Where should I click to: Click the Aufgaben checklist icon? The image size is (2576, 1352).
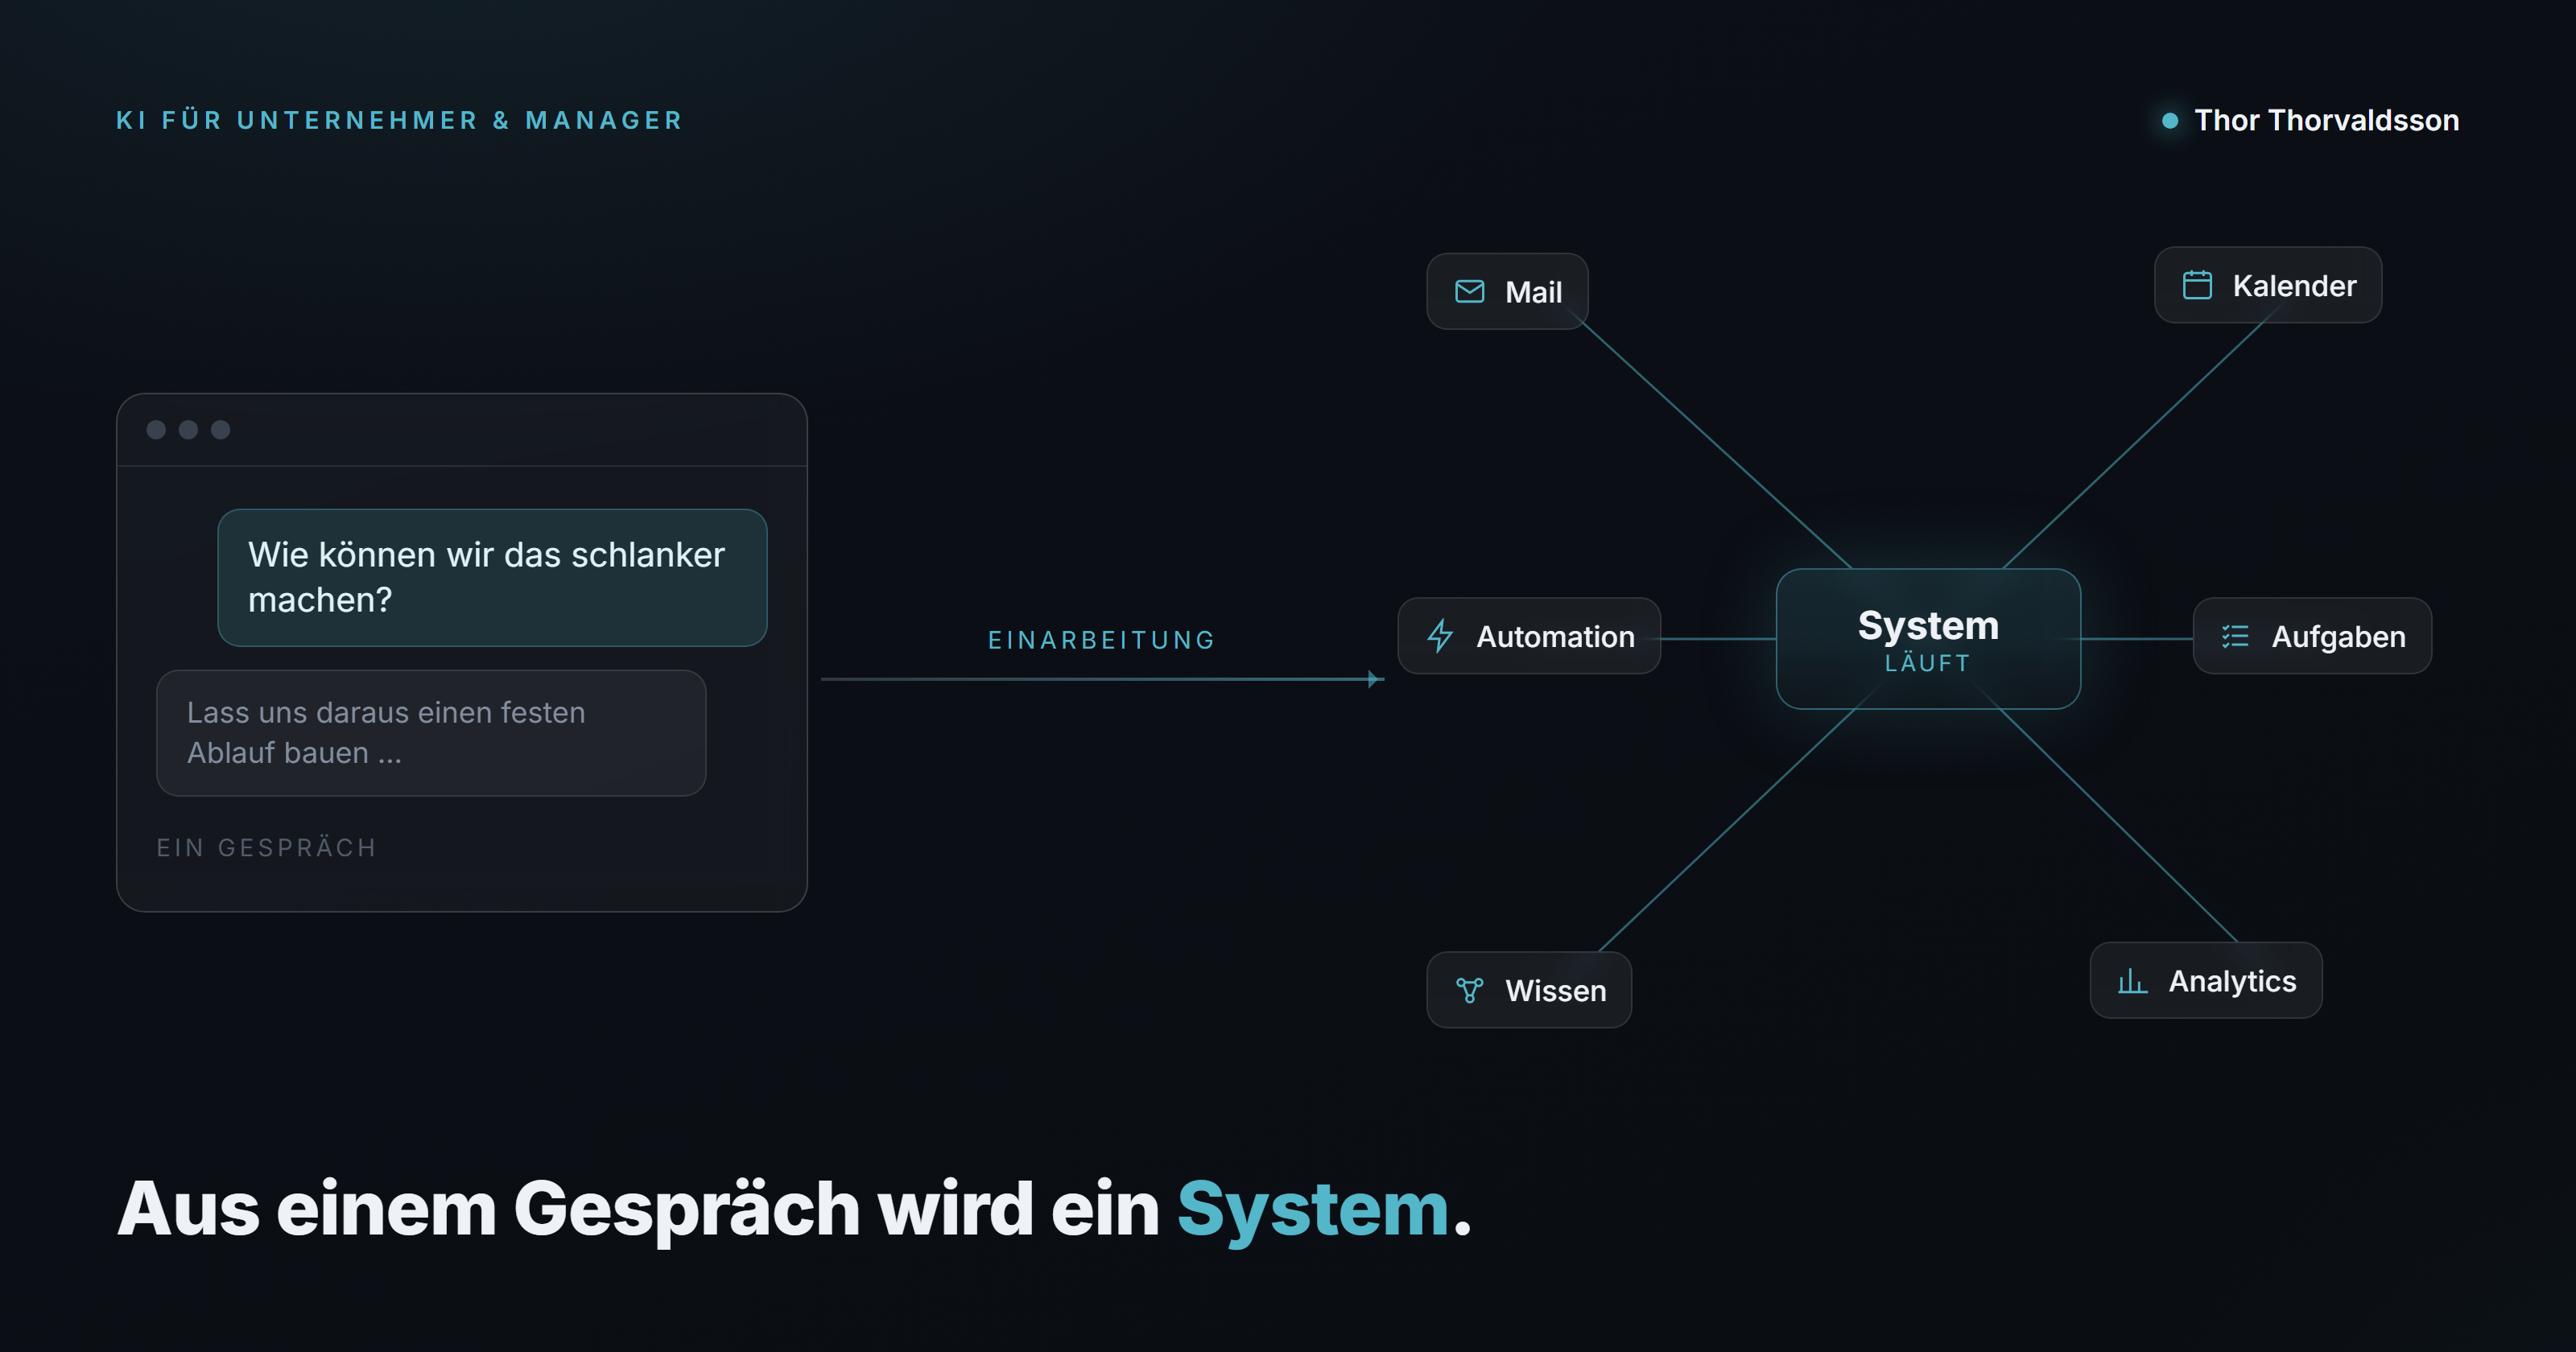(x=2235, y=636)
